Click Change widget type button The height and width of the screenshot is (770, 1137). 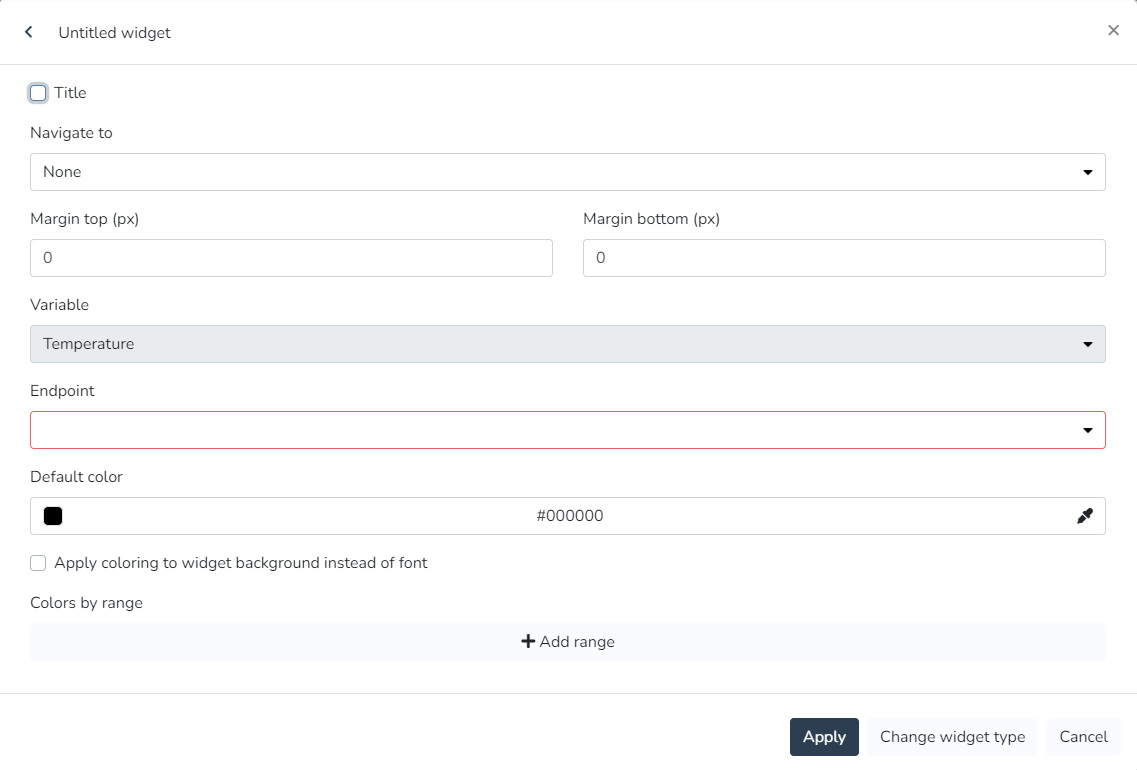952,737
